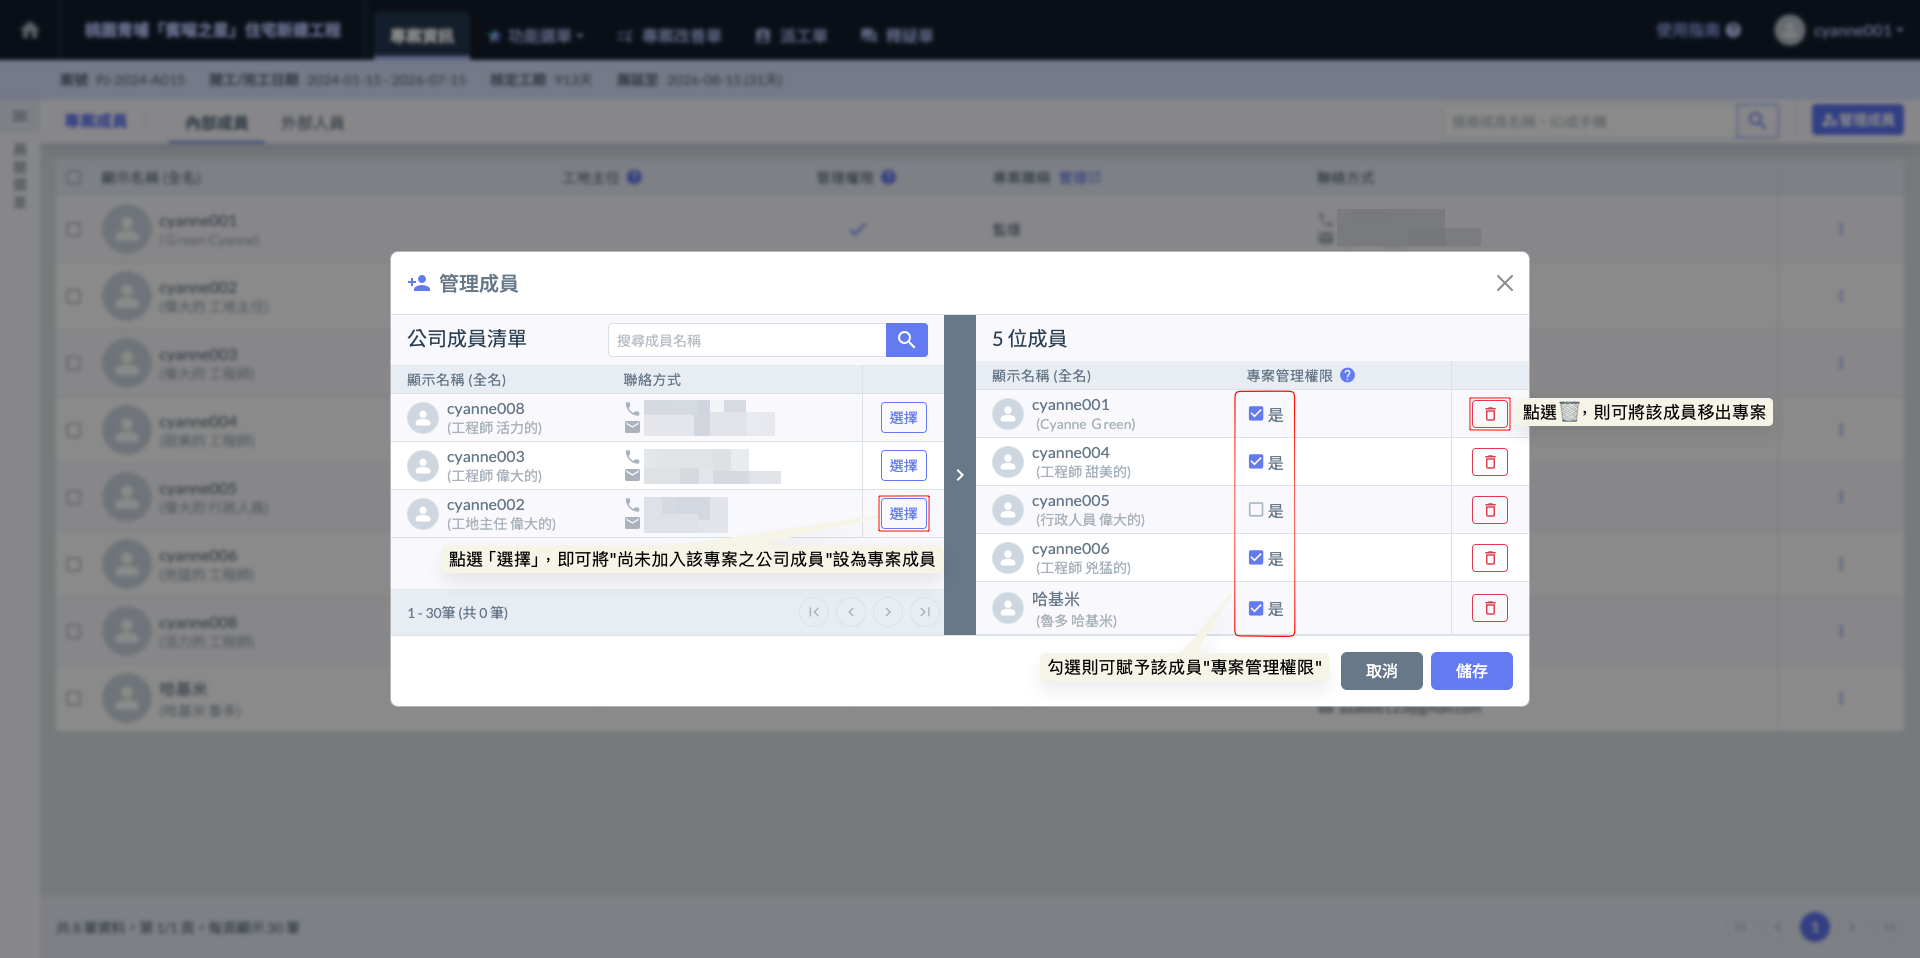
Task: Close the 管理成員 dialog
Action: click(1504, 283)
